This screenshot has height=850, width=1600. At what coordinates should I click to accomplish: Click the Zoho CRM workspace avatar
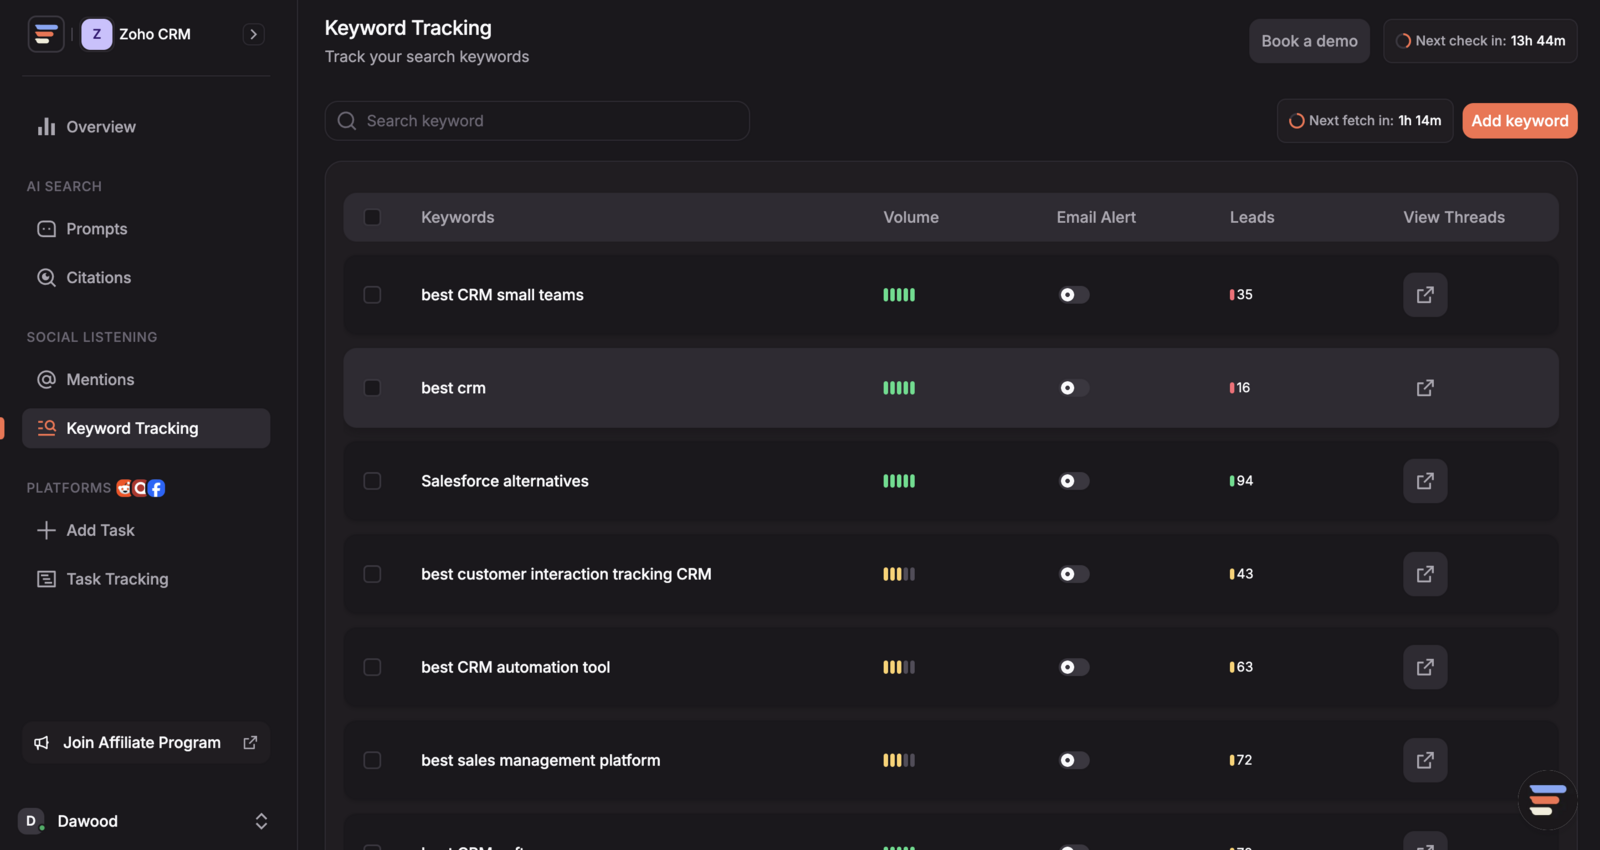point(97,34)
